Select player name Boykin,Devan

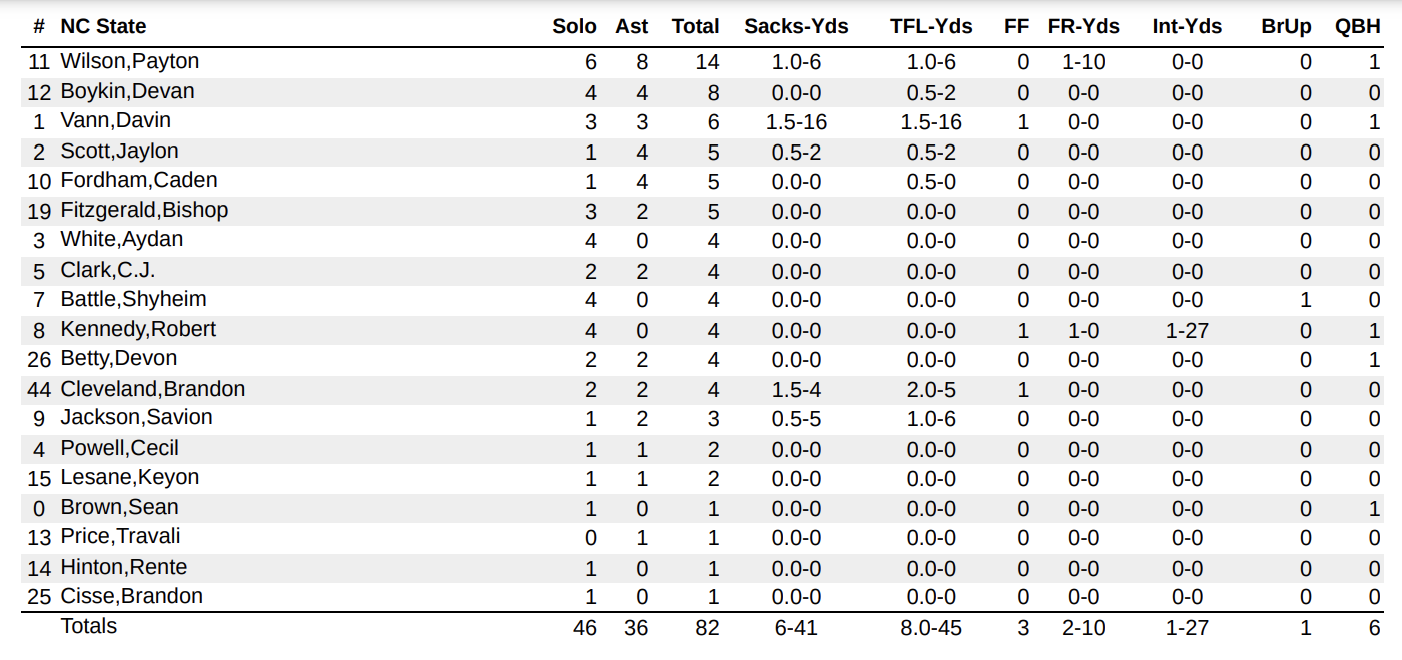click(x=127, y=91)
